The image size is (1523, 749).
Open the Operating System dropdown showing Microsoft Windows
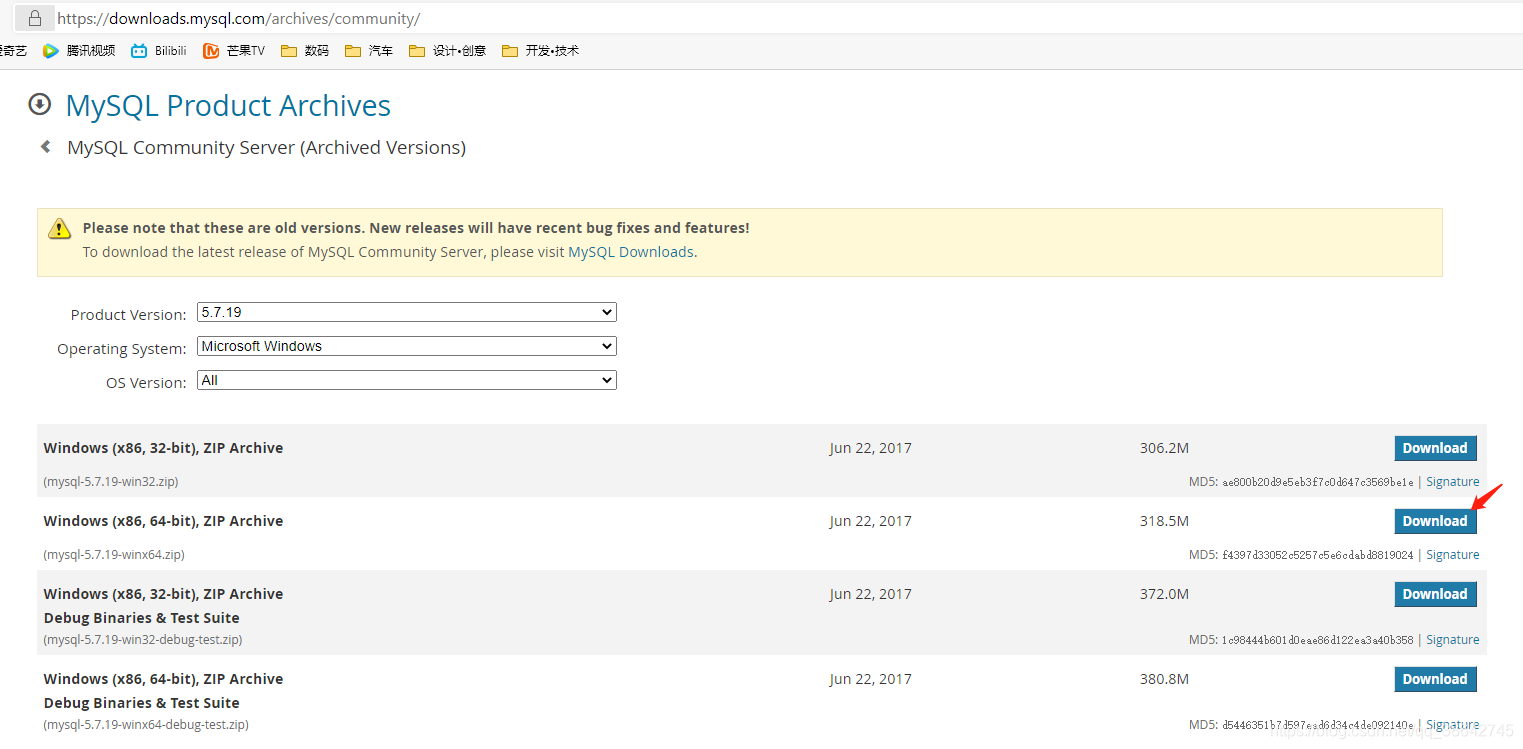(407, 346)
